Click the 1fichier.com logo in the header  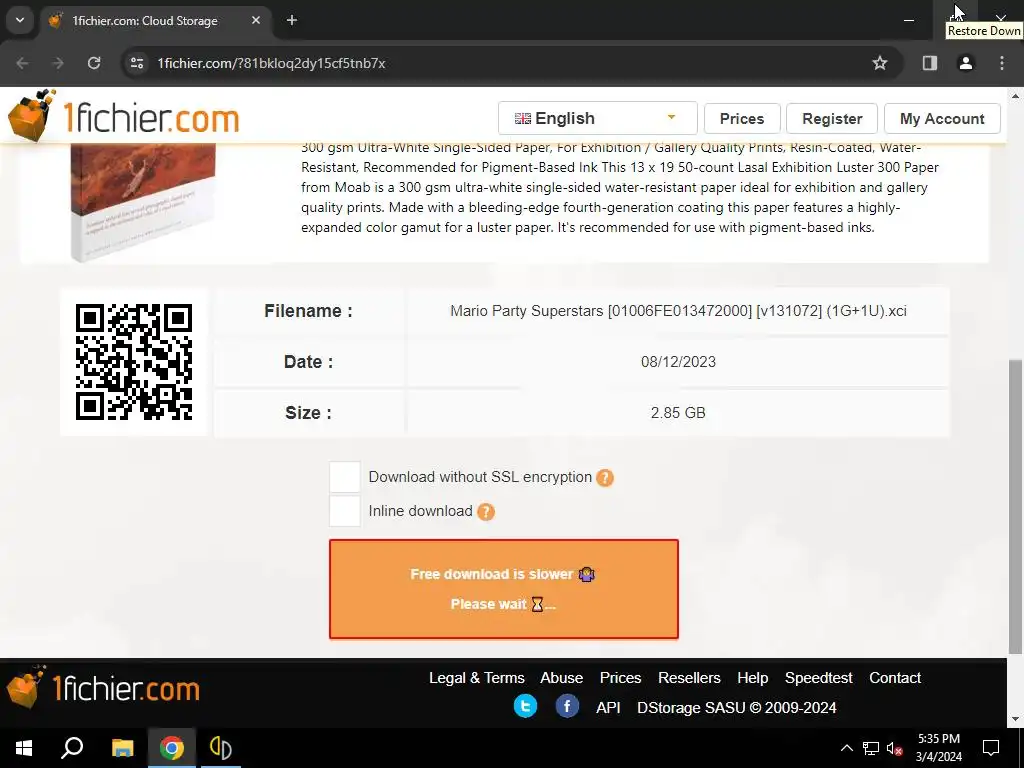pyautogui.click(x=123, y=116)
